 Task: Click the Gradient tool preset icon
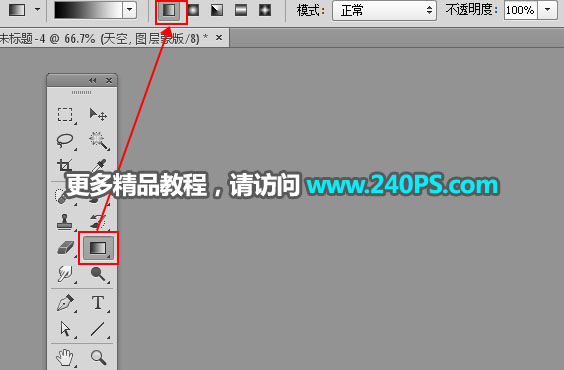(x=17, y=10)
